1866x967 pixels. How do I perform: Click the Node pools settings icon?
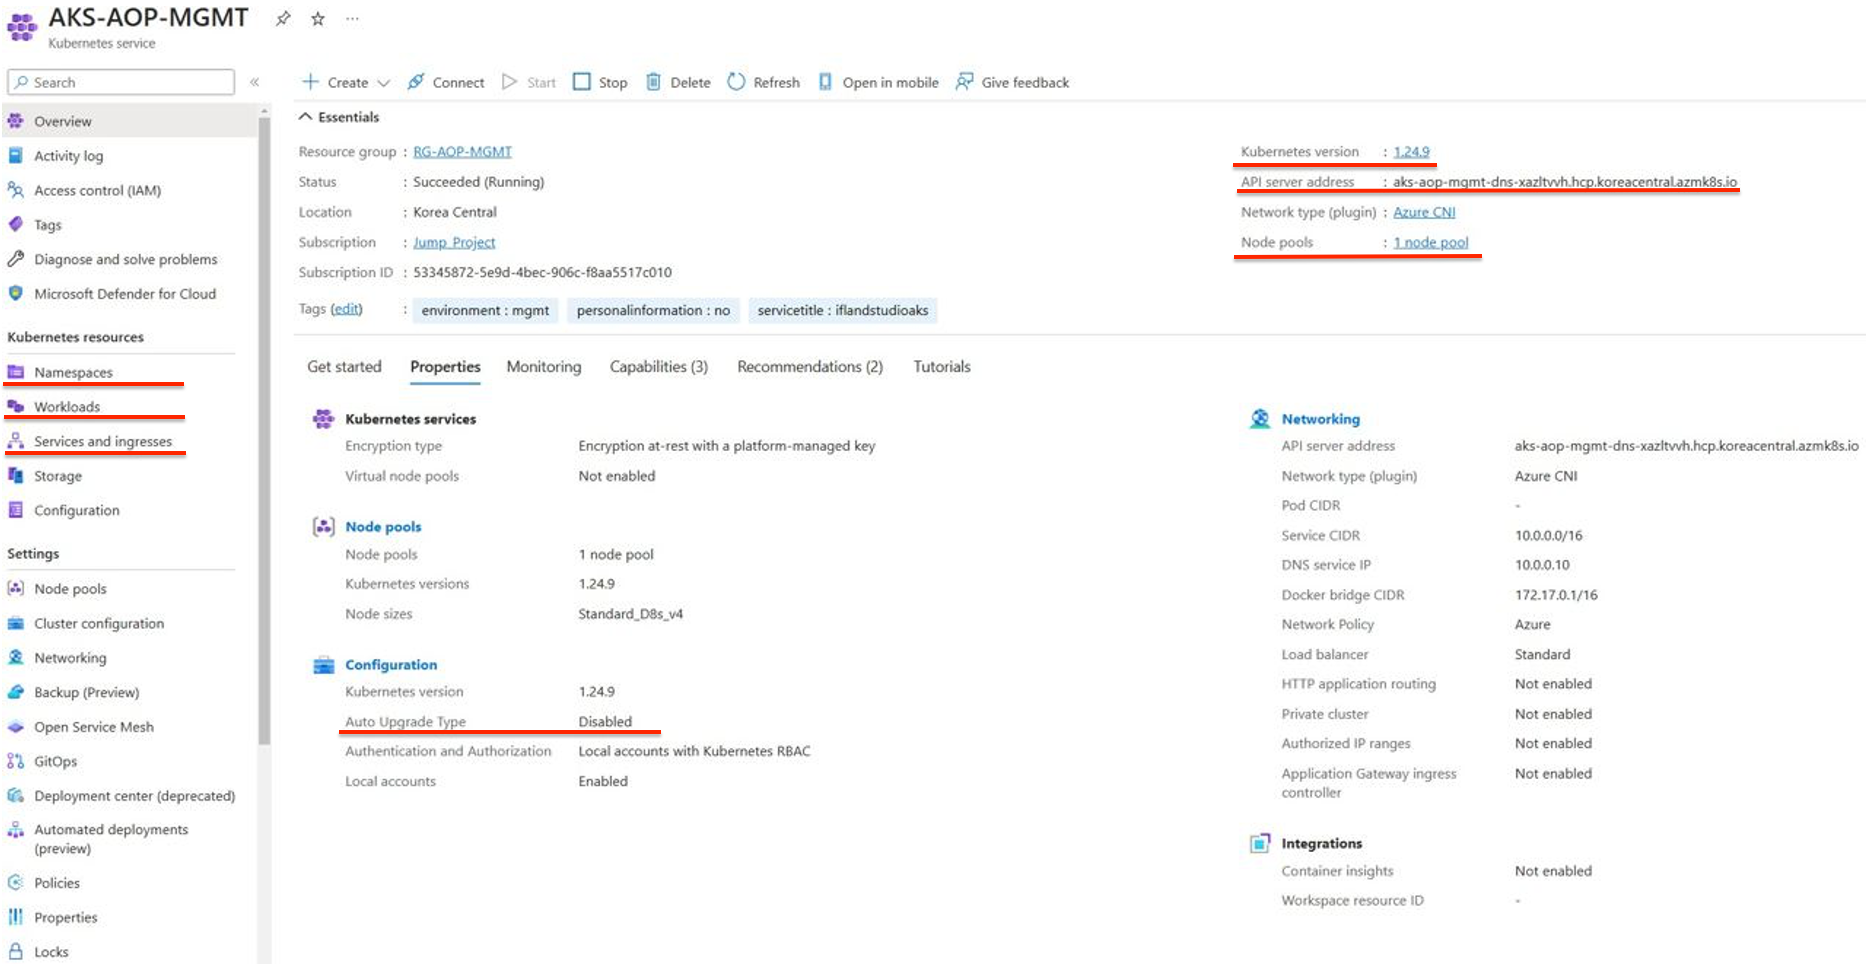(16, 589)
